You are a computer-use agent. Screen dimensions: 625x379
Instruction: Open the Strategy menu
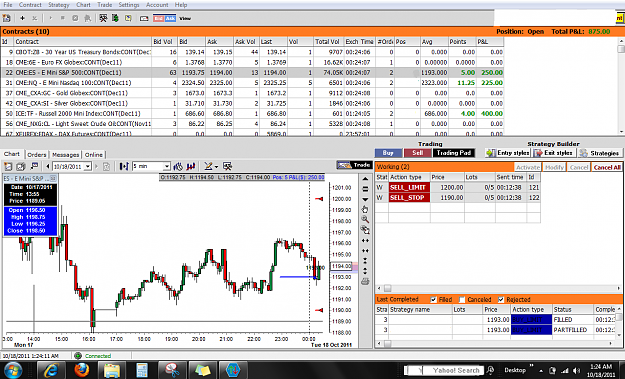click(x=59, y=5)
